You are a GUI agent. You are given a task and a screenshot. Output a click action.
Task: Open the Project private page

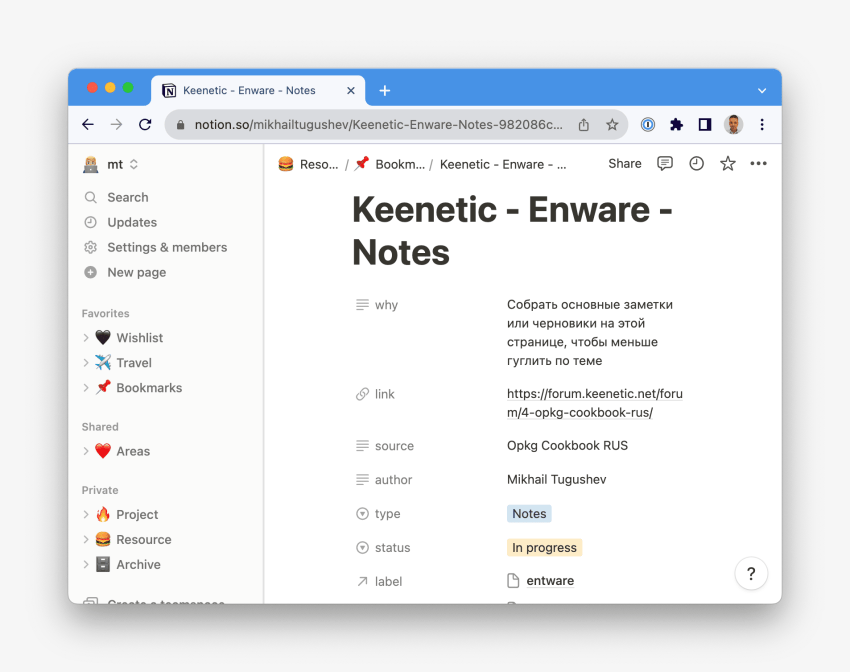(137, 514)
